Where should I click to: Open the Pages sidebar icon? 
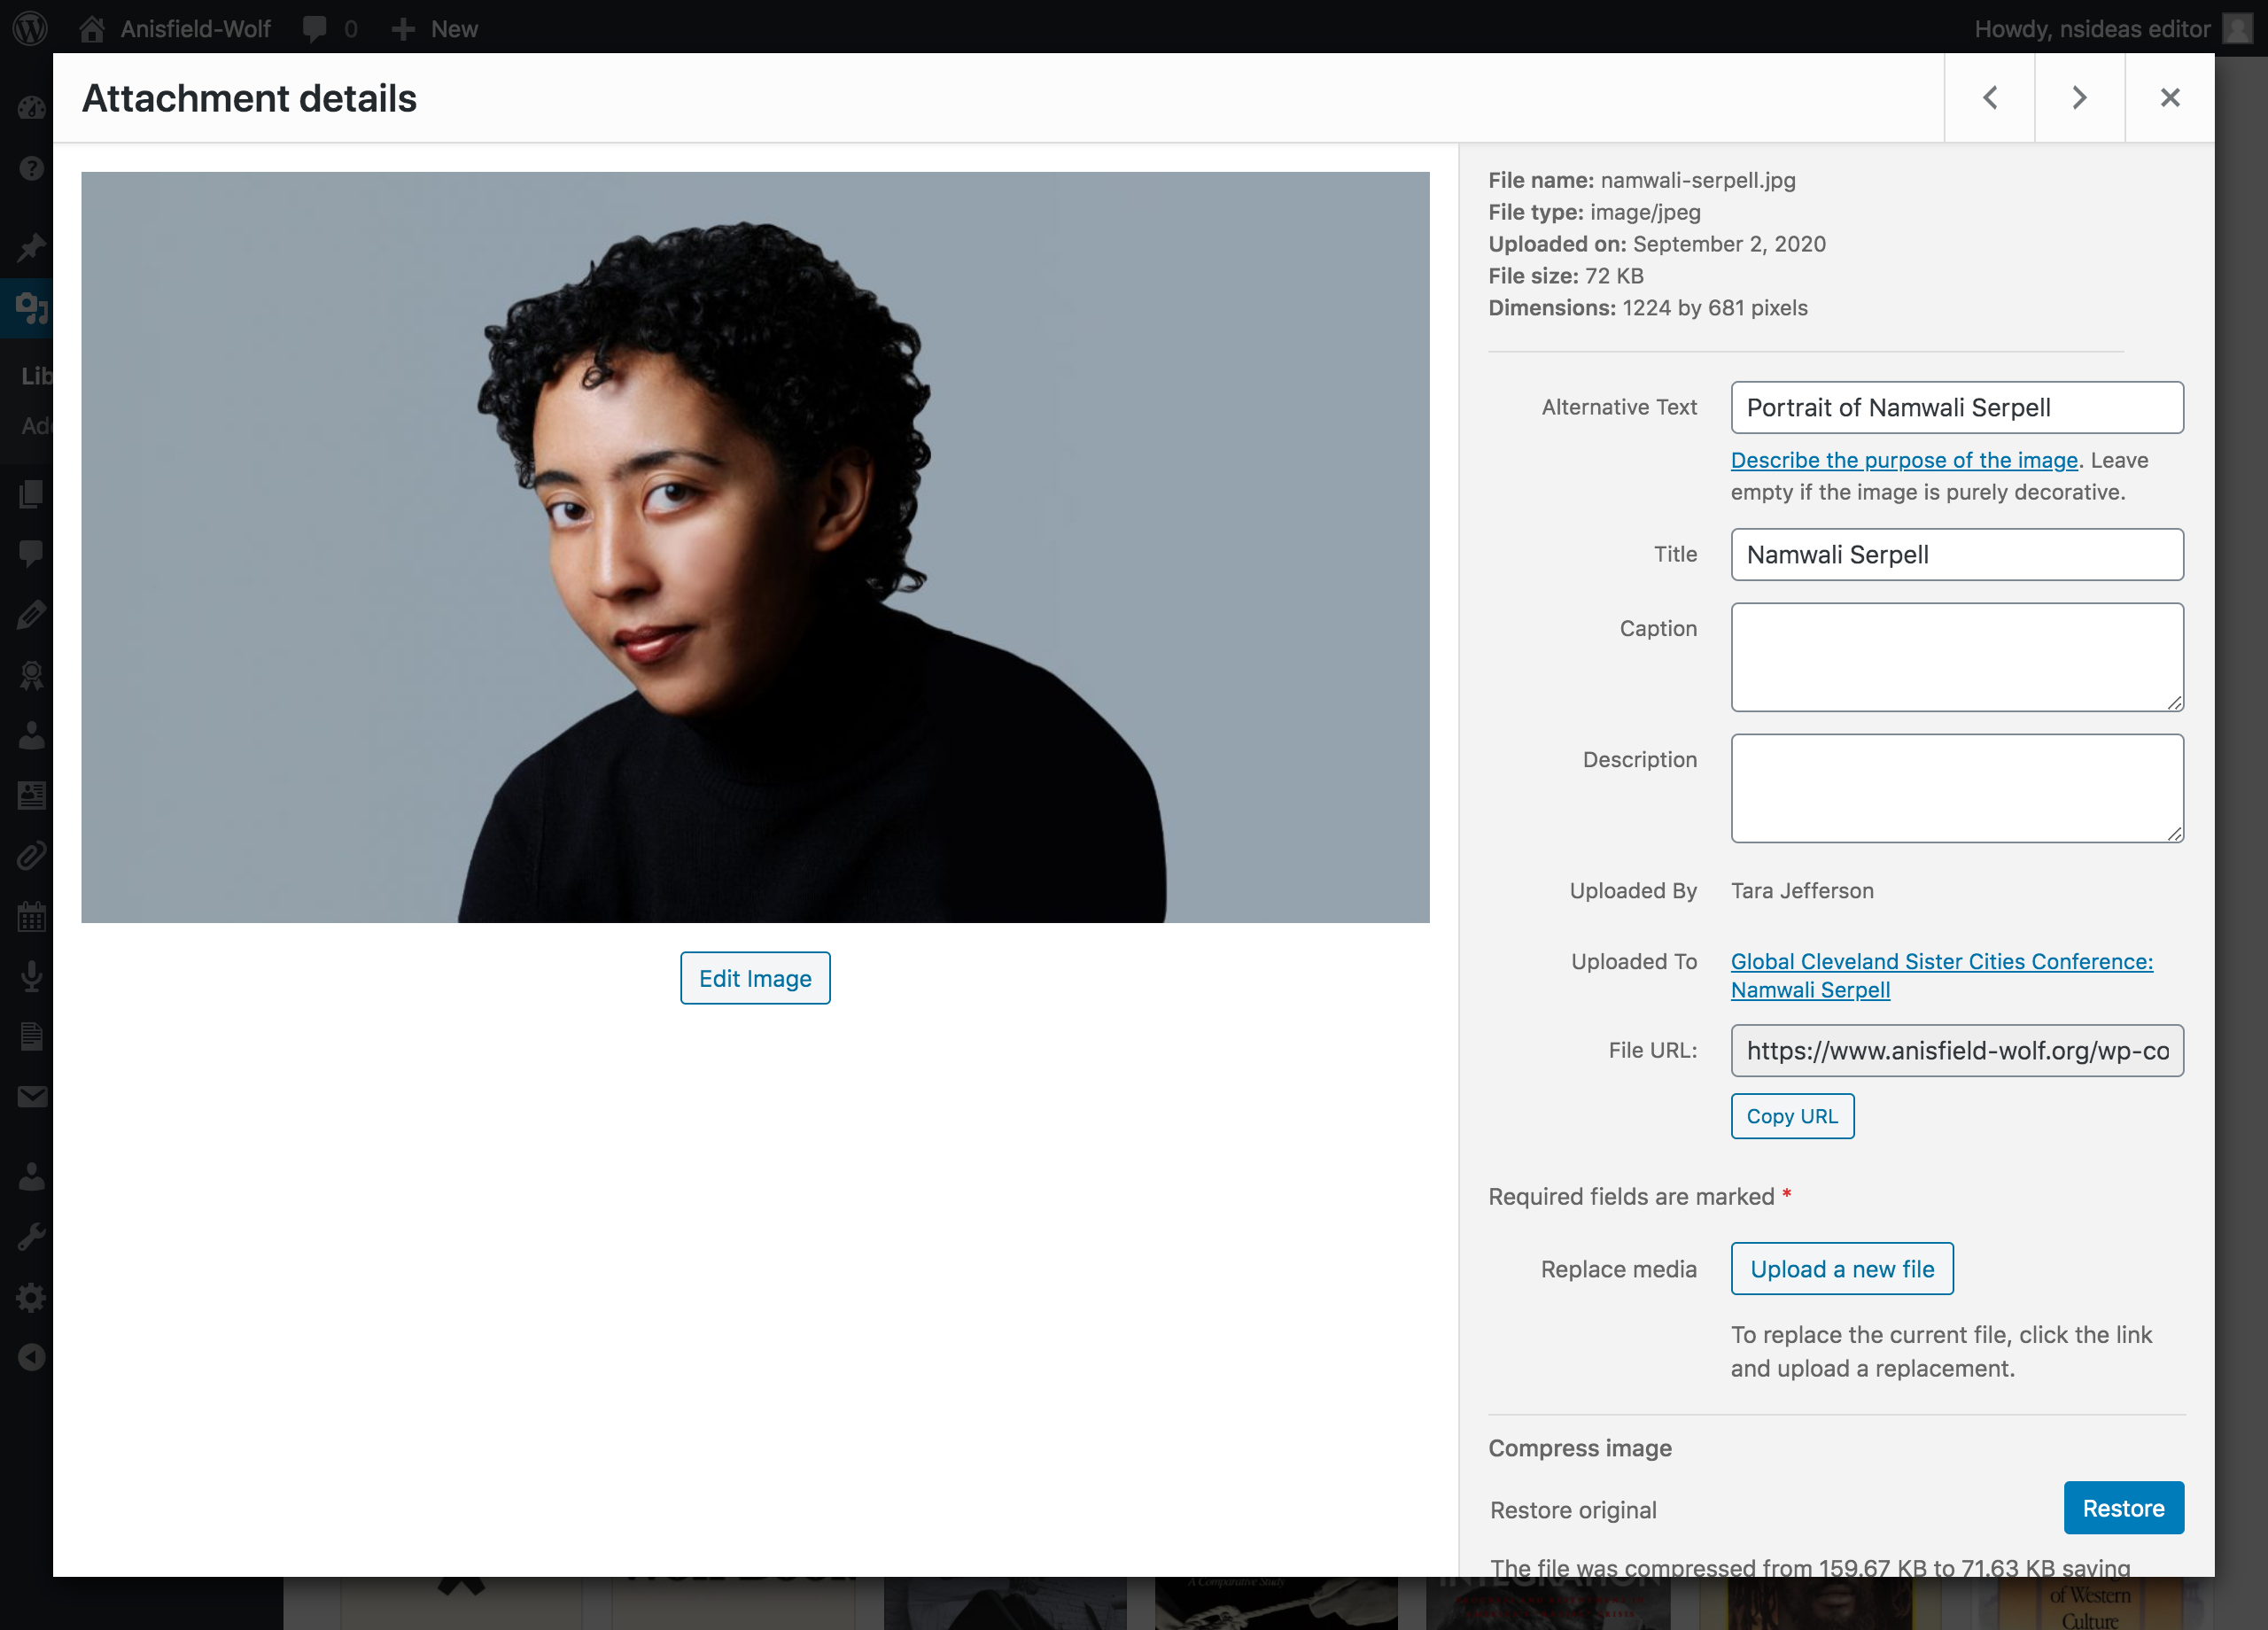31,493
